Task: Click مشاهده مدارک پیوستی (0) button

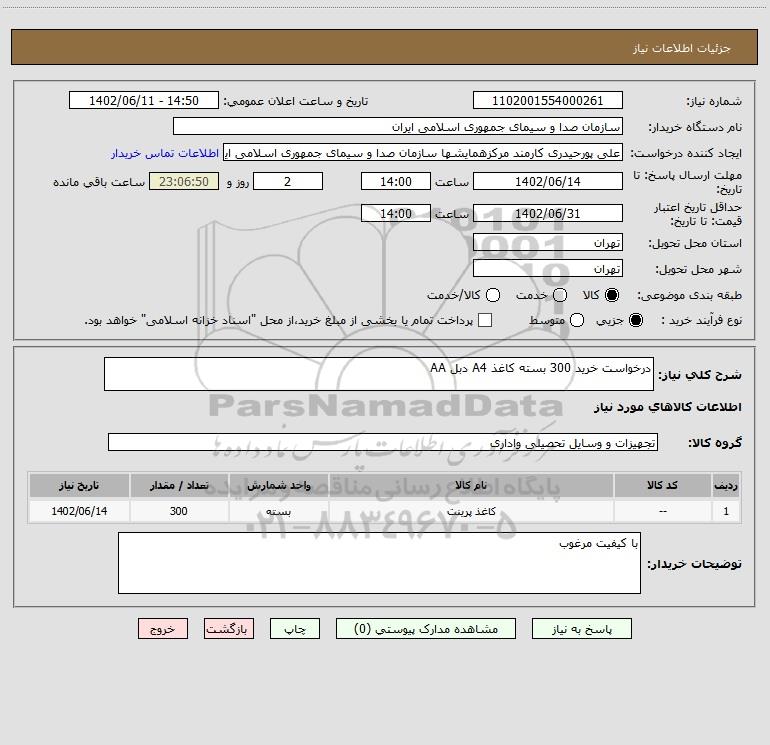Action: (x=426, y=629)
